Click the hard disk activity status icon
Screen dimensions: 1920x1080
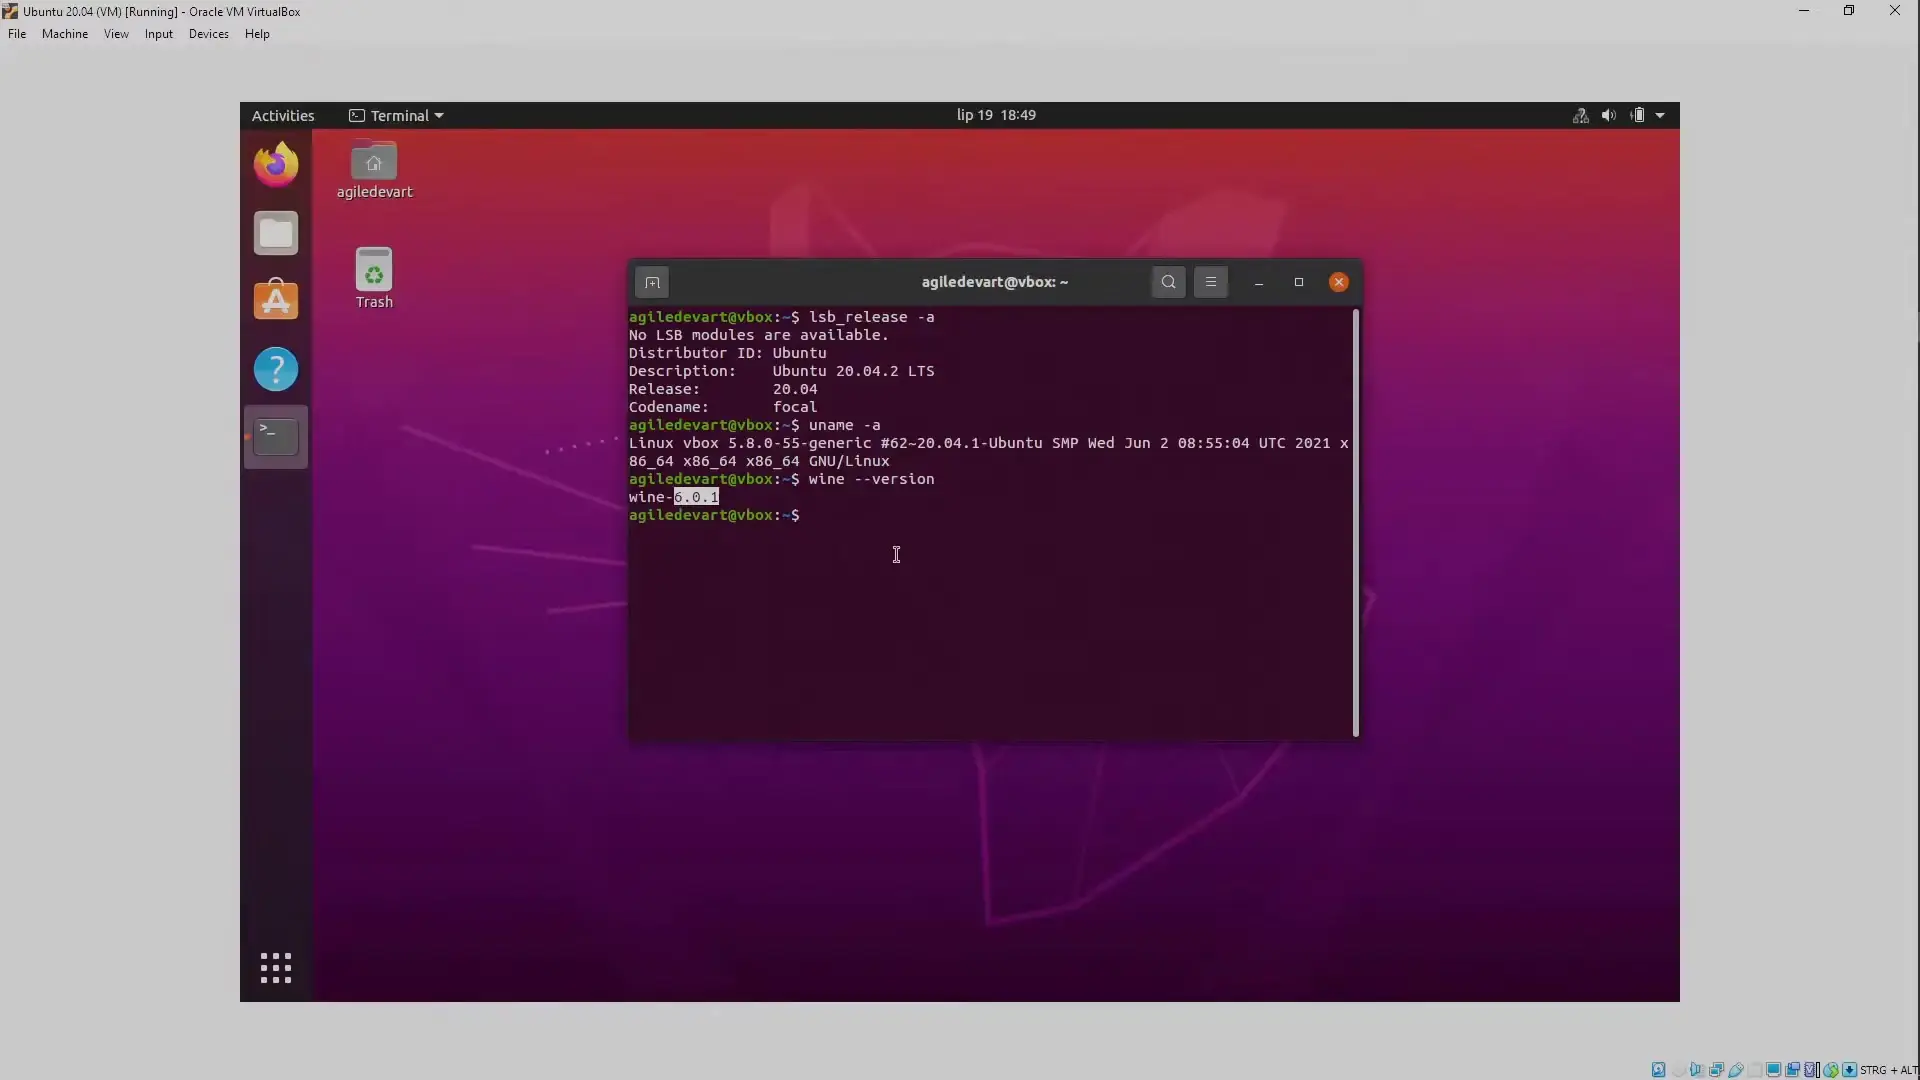pyautogui.click(x=1658, y=1070)
